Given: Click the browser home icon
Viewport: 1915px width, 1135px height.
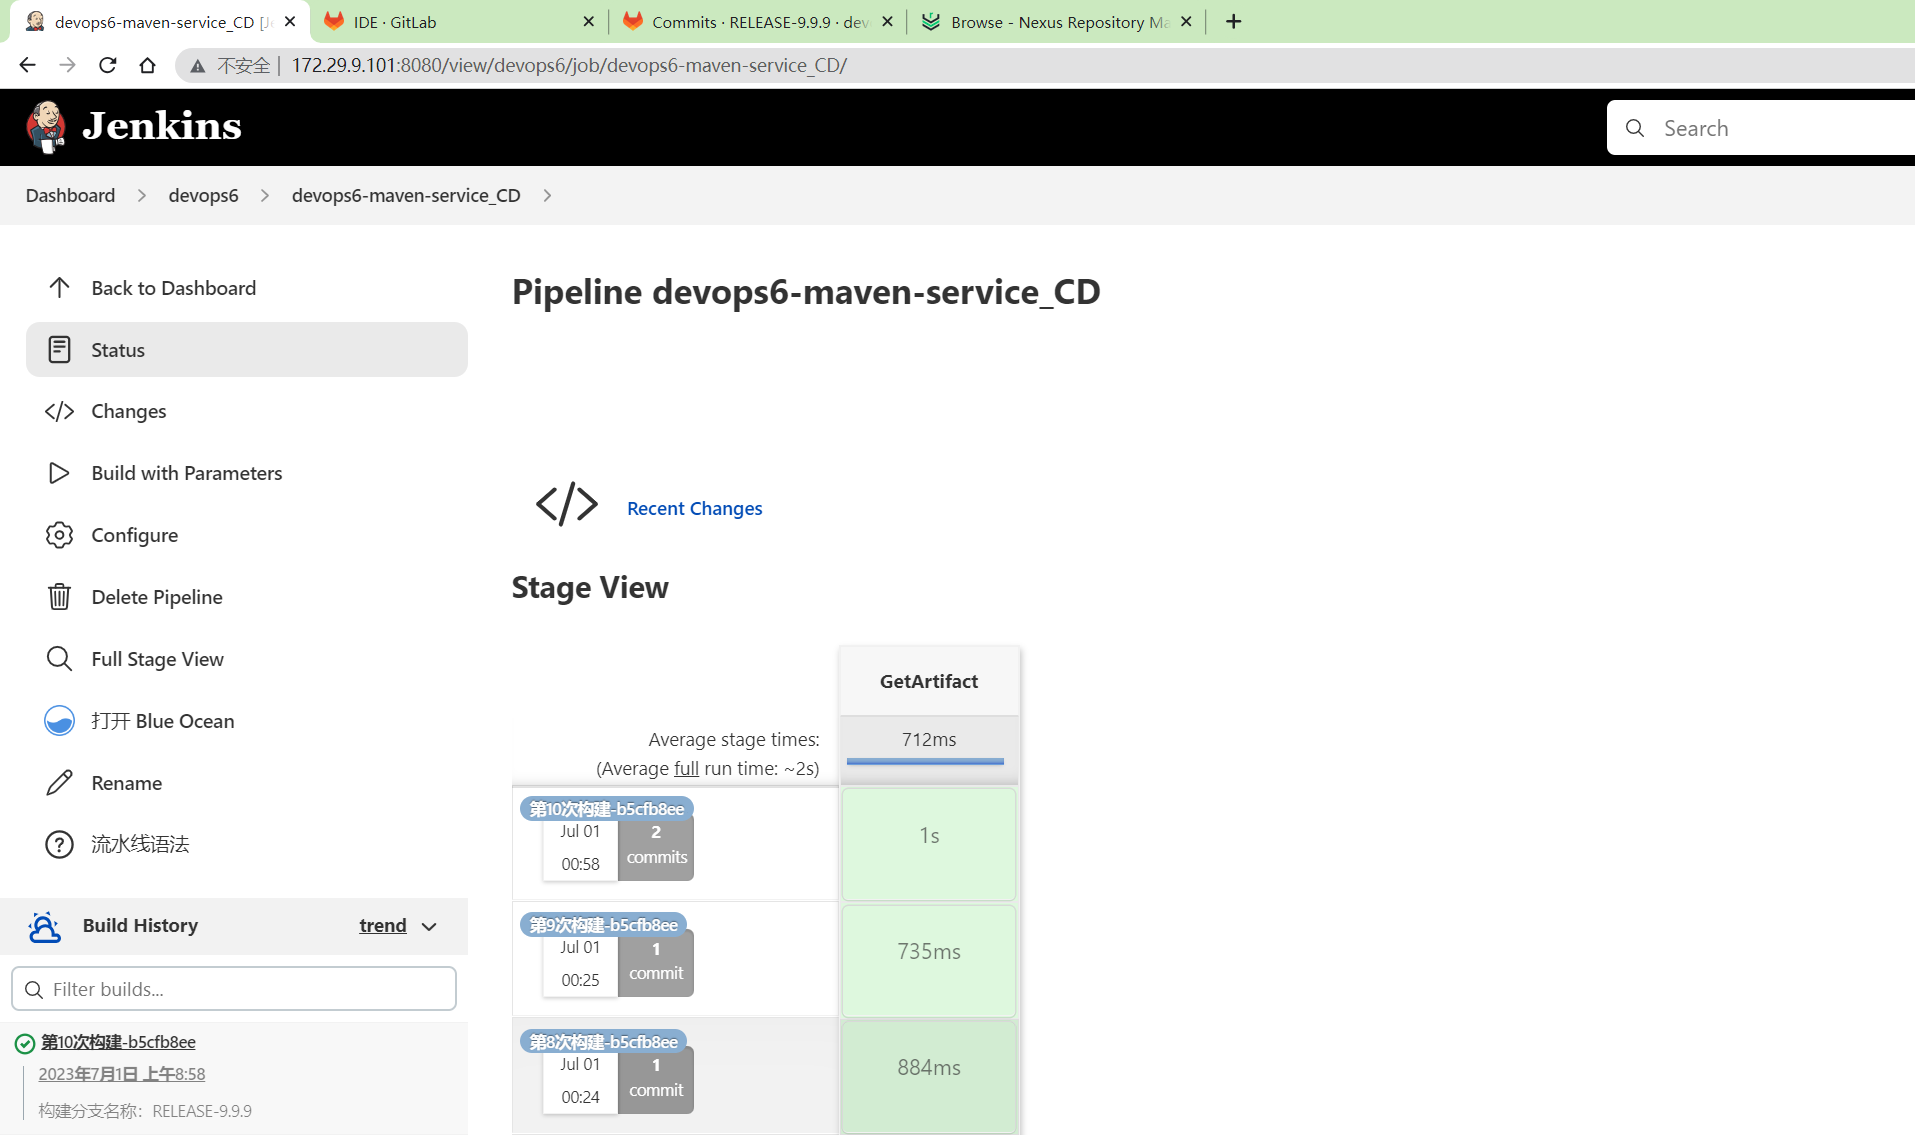Looking at the screenshot, I should pos(147,65).
